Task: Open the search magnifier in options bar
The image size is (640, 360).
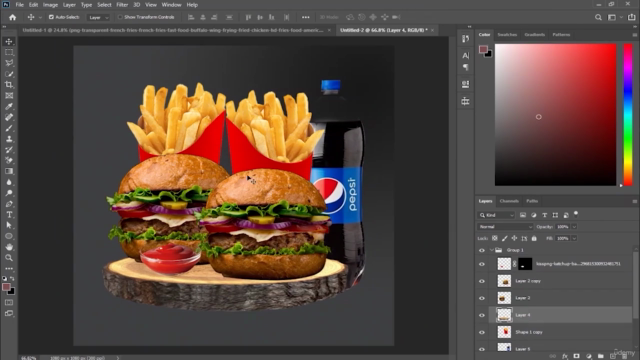Action: [x=598, y=17]
